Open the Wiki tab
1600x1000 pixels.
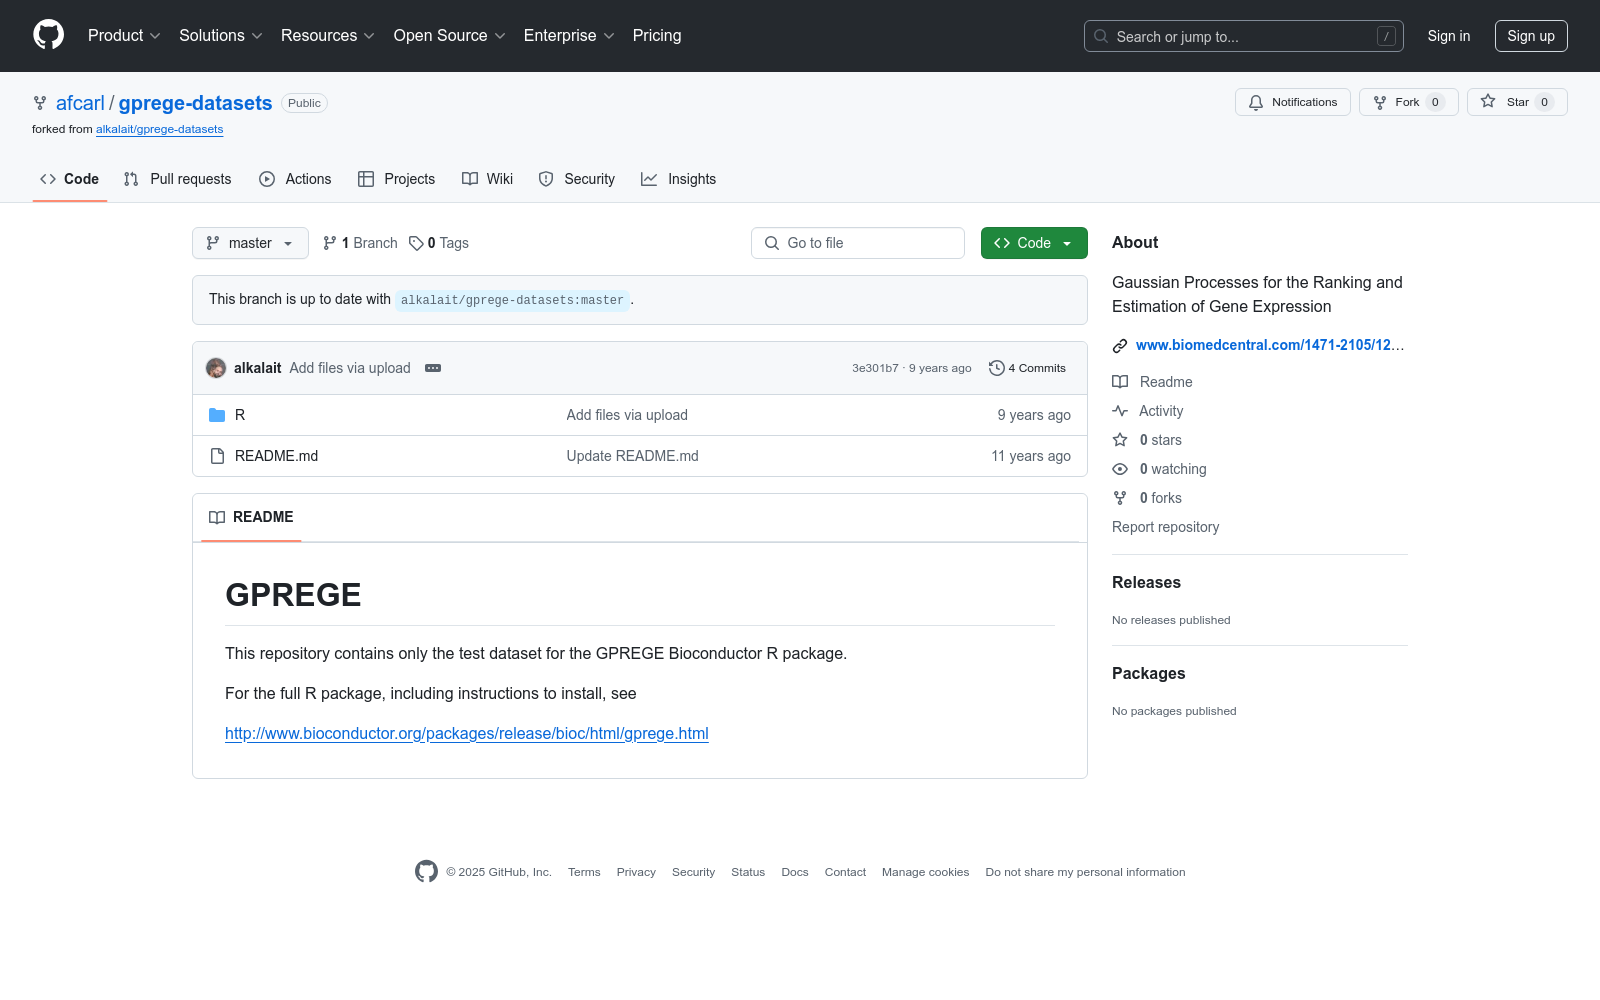[x=488, y=179]
